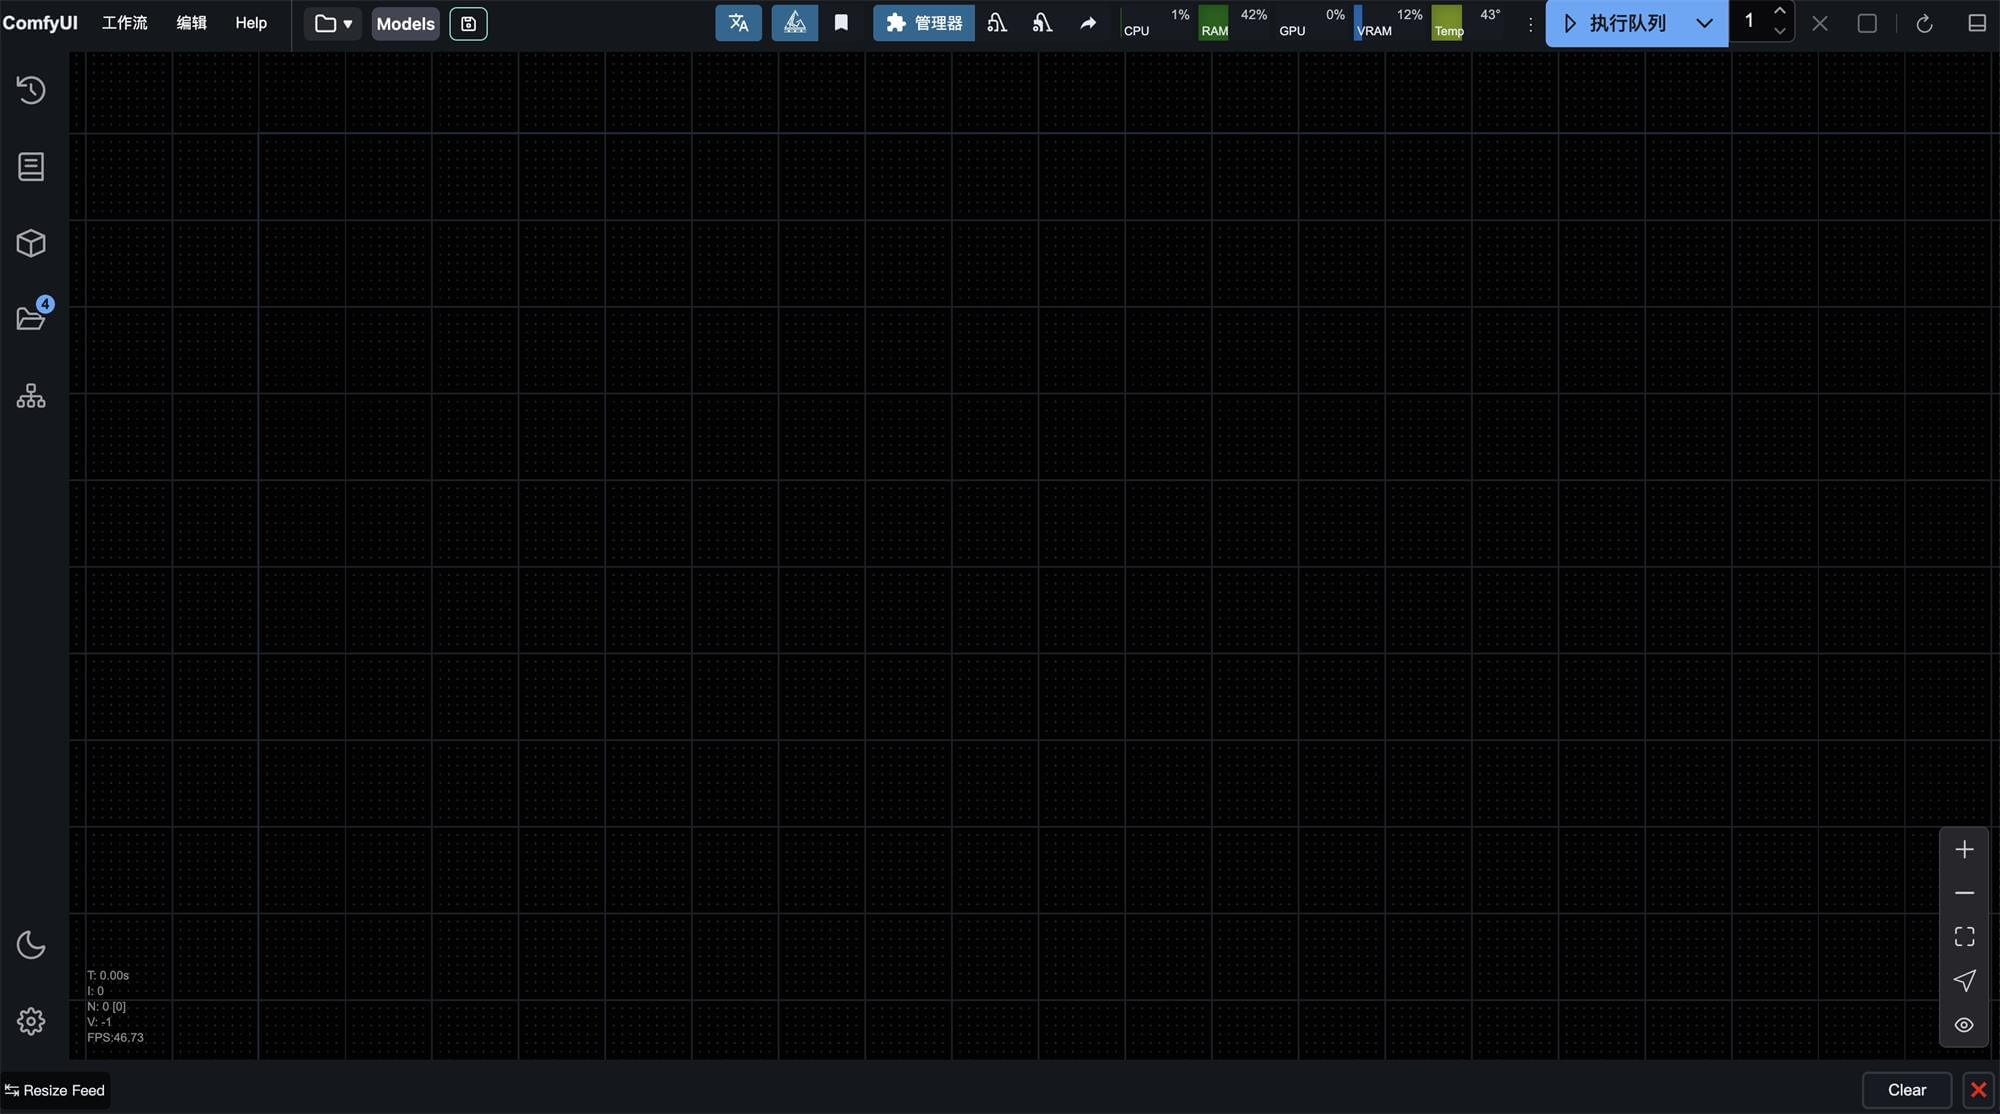2000x1114 pixels.
Task: Open the workflows folder sidebar icon
Action: [x=31, y=319]
